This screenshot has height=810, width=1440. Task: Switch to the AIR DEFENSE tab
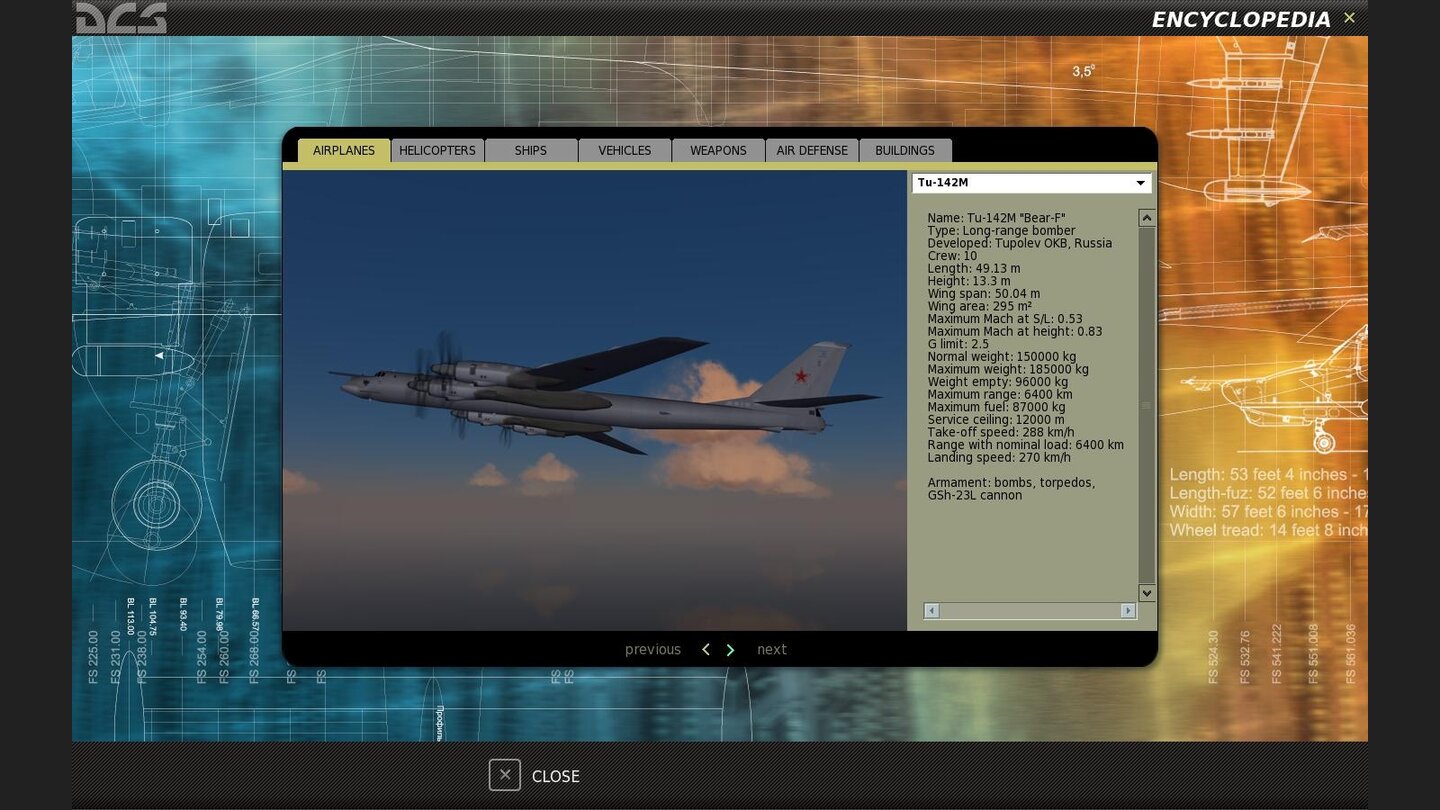pyautogui.click(x=812, y=151)
